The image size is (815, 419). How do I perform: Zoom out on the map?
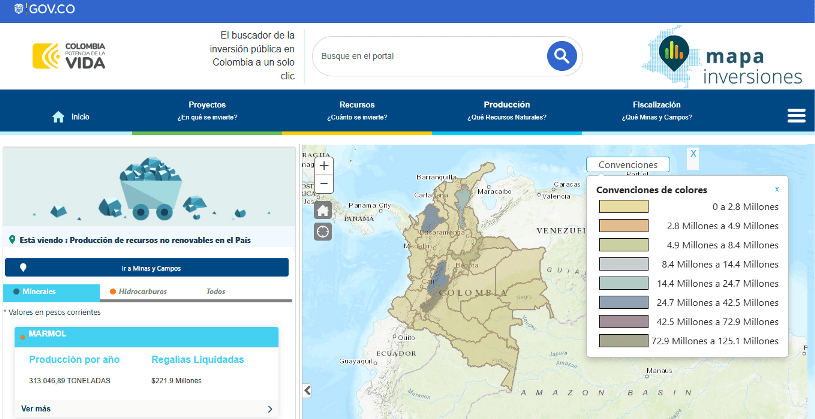323,184
